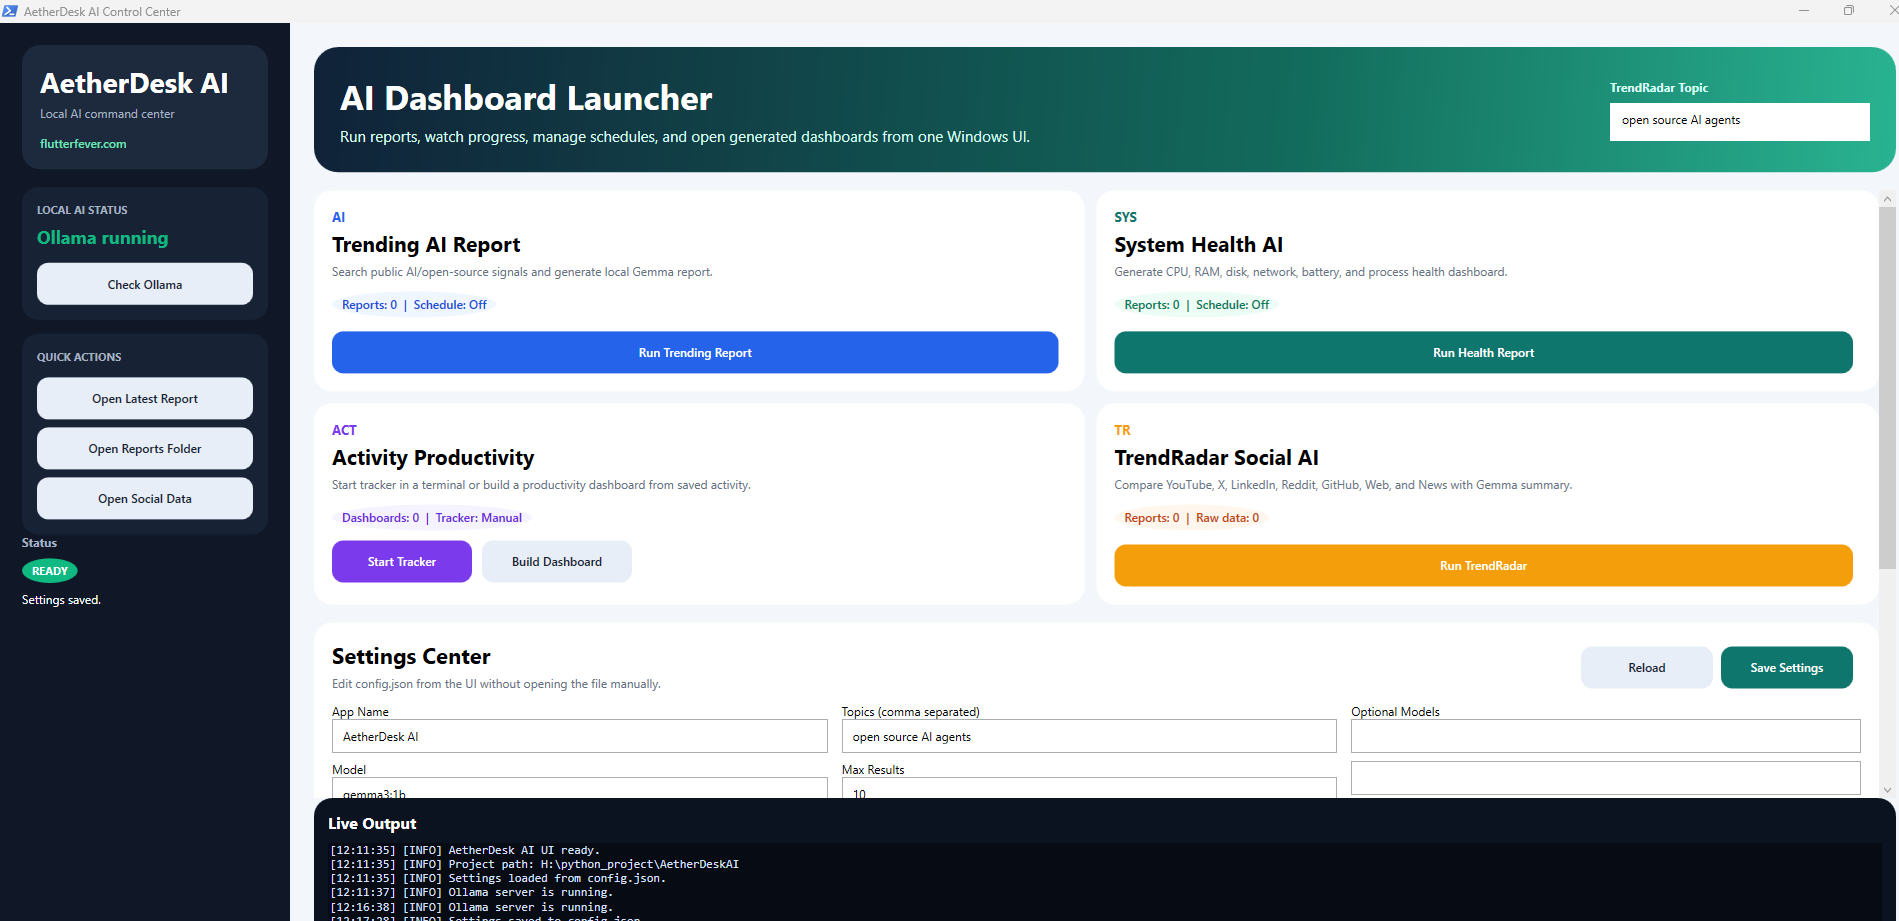Click AetherDesk app icon in title bar
Viewport: 1899px width, 921px height.
(x=10, y=11)
